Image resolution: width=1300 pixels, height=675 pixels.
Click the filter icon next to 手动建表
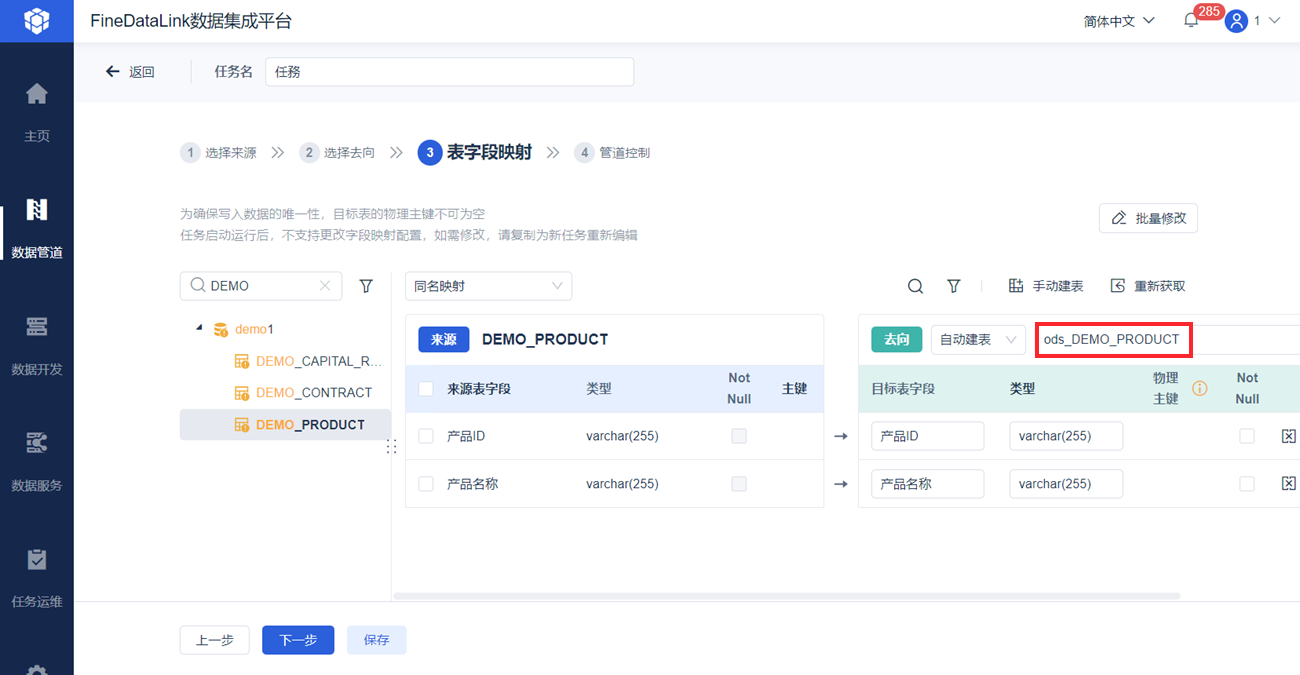[954, 286]
